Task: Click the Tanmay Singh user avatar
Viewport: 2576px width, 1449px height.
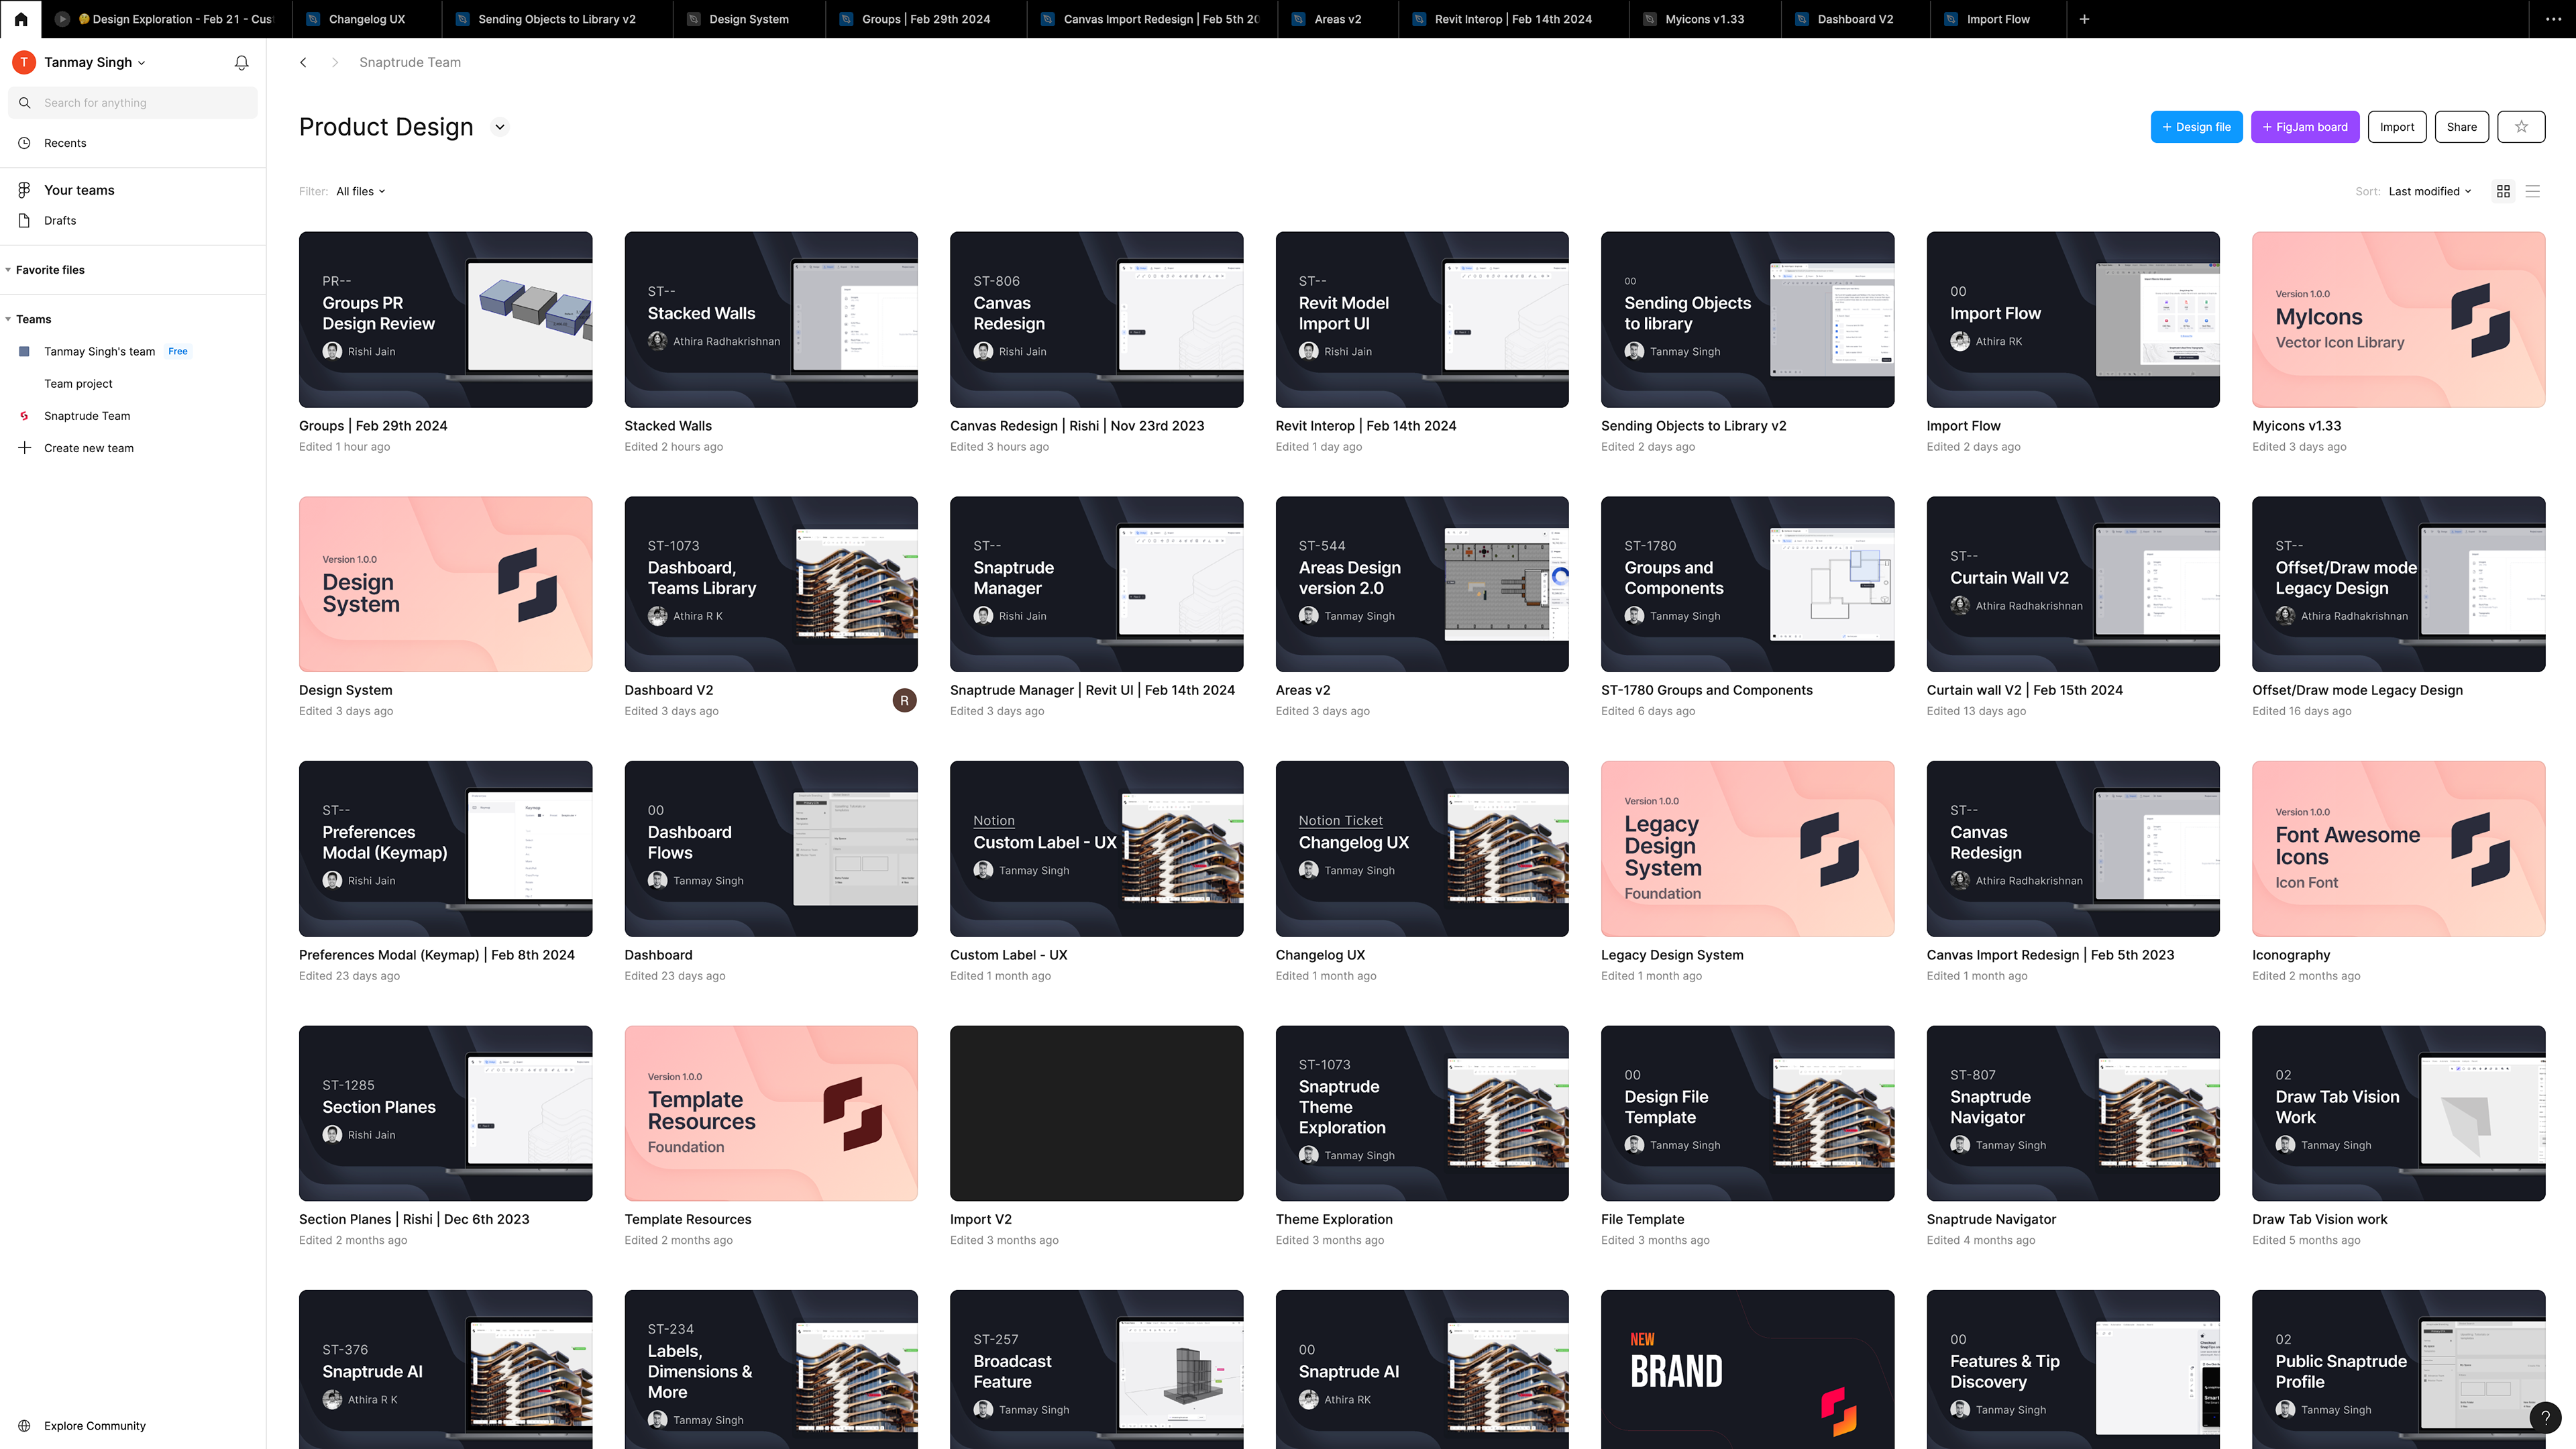Action: click(x=24, y=62)
